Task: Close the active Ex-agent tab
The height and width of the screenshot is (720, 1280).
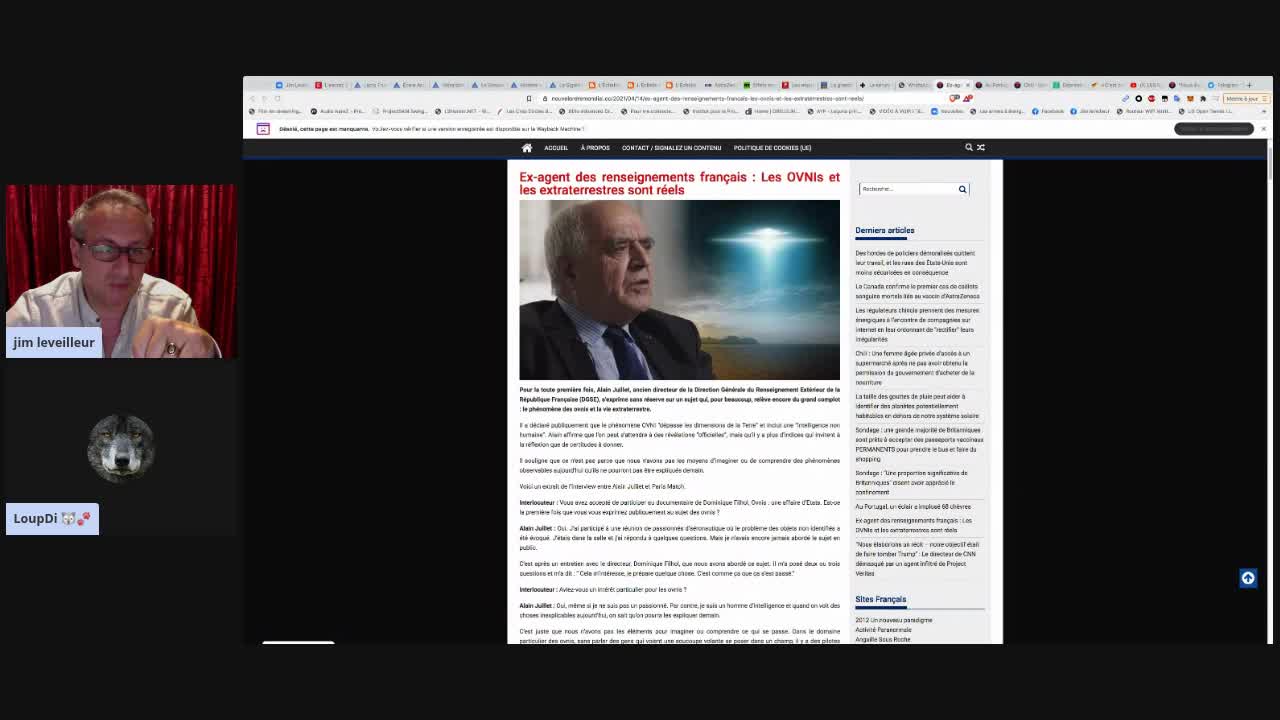Action: tap(967, 85)
